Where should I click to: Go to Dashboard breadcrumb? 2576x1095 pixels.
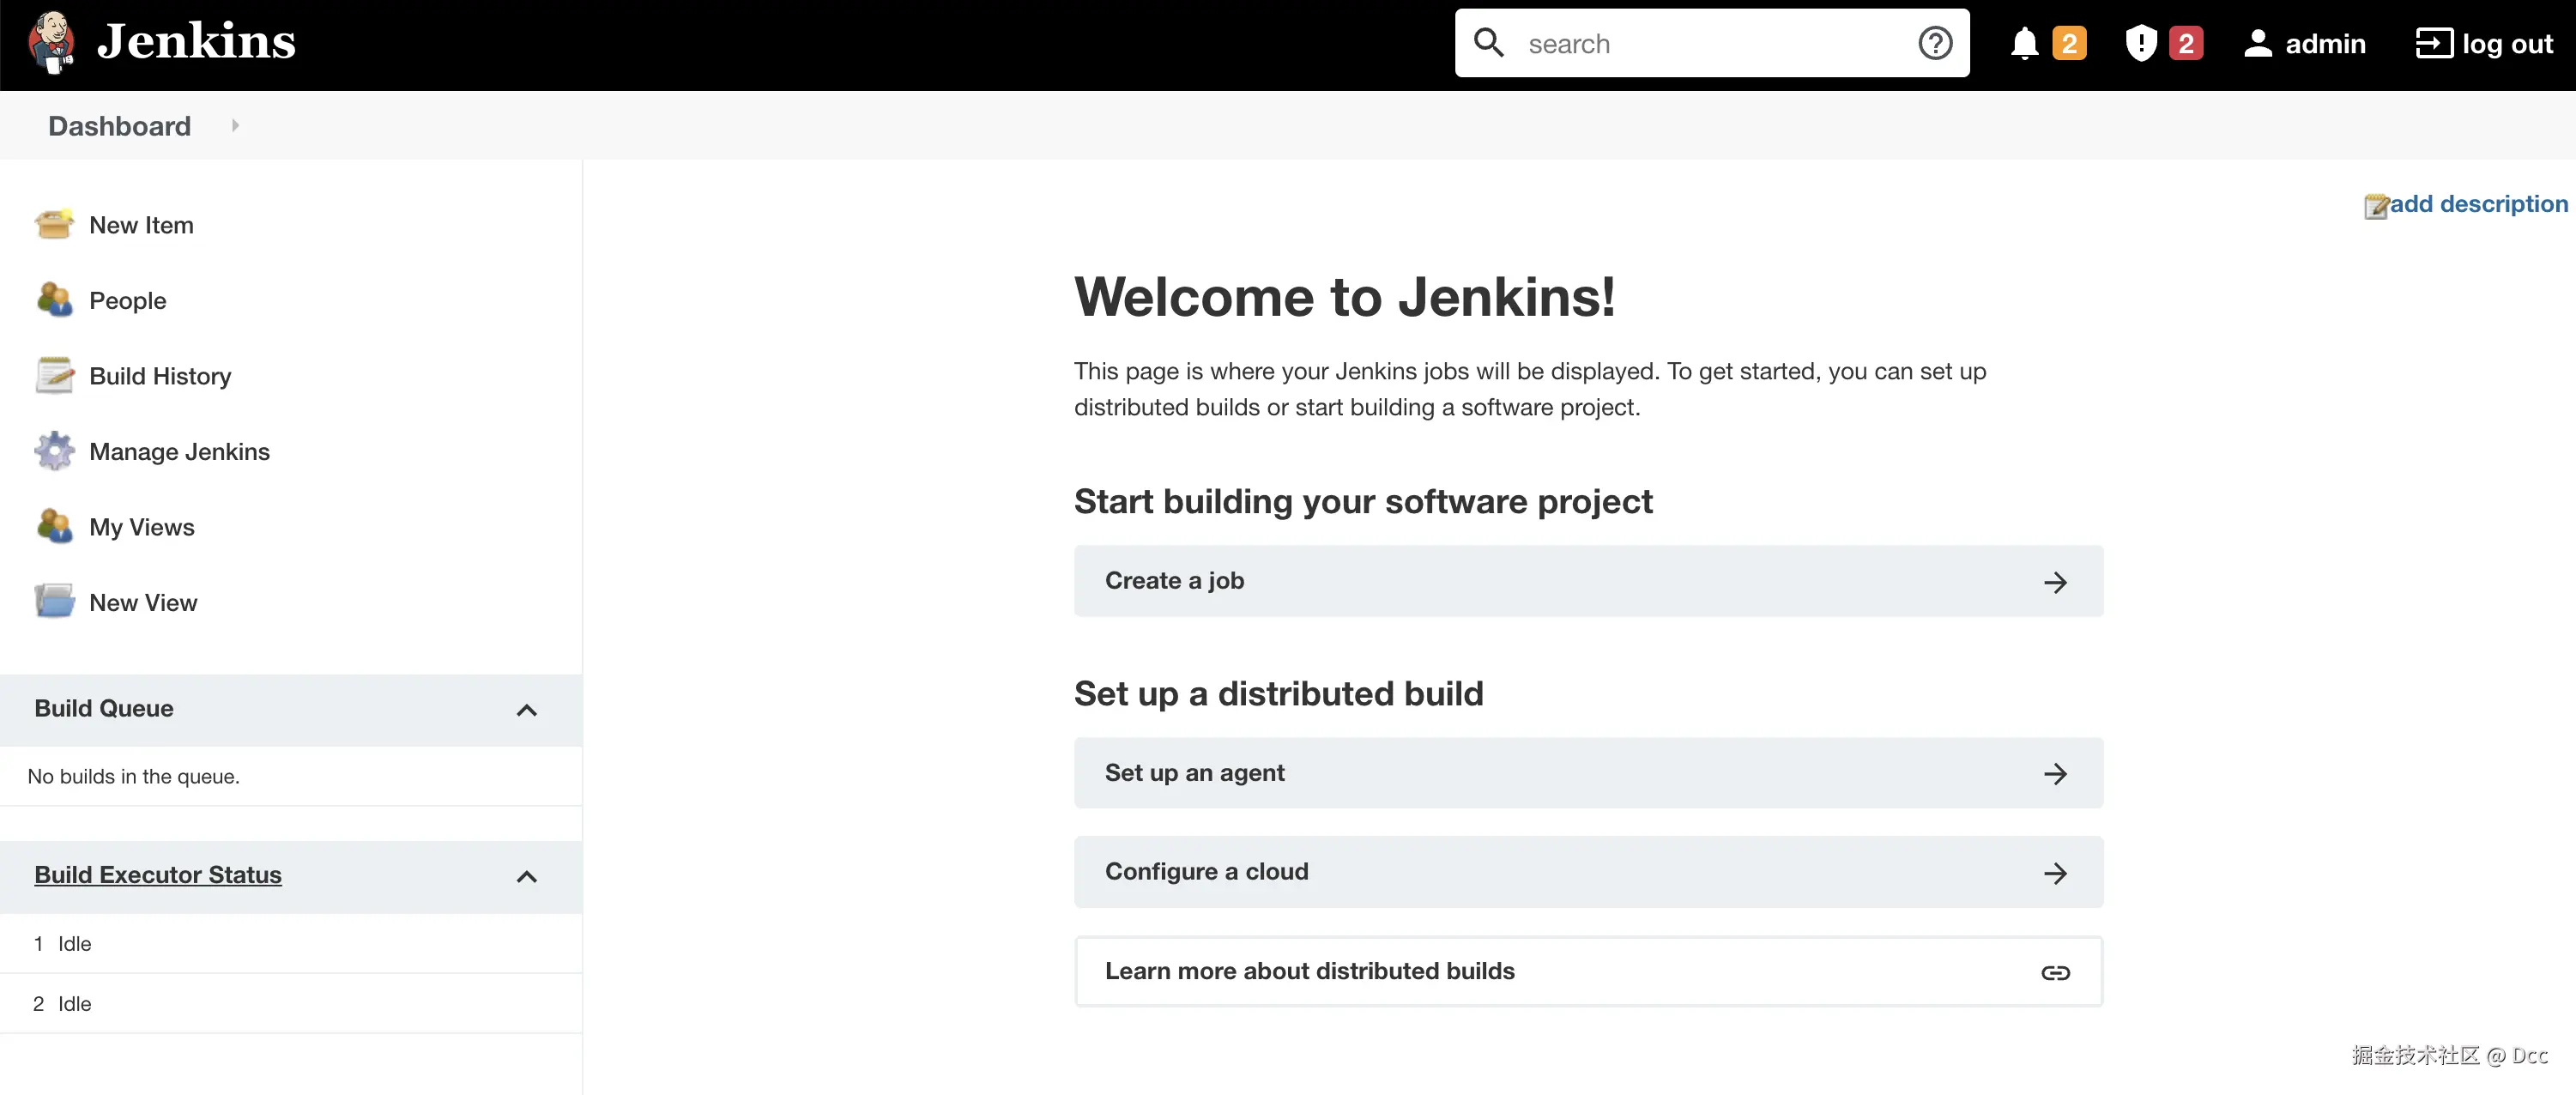click(119, 126)
